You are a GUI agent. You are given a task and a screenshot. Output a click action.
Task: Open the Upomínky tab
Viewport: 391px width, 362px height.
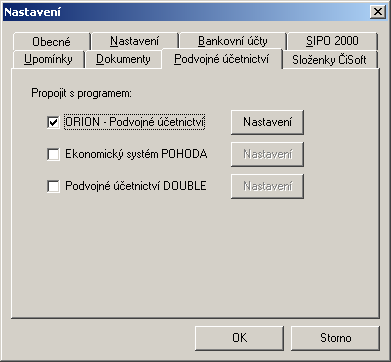click(x=48, y=59)
